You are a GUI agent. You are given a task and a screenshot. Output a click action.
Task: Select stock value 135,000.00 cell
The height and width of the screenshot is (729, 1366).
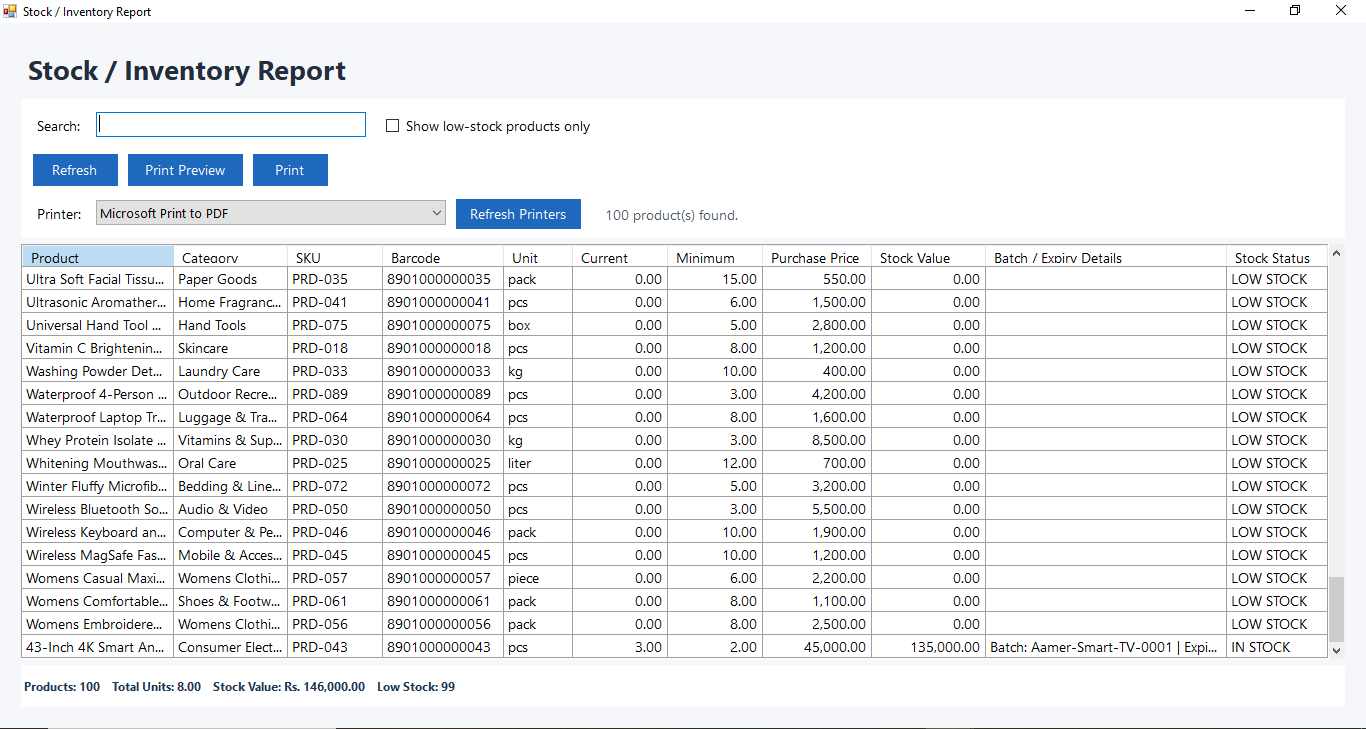pos(929,647)
